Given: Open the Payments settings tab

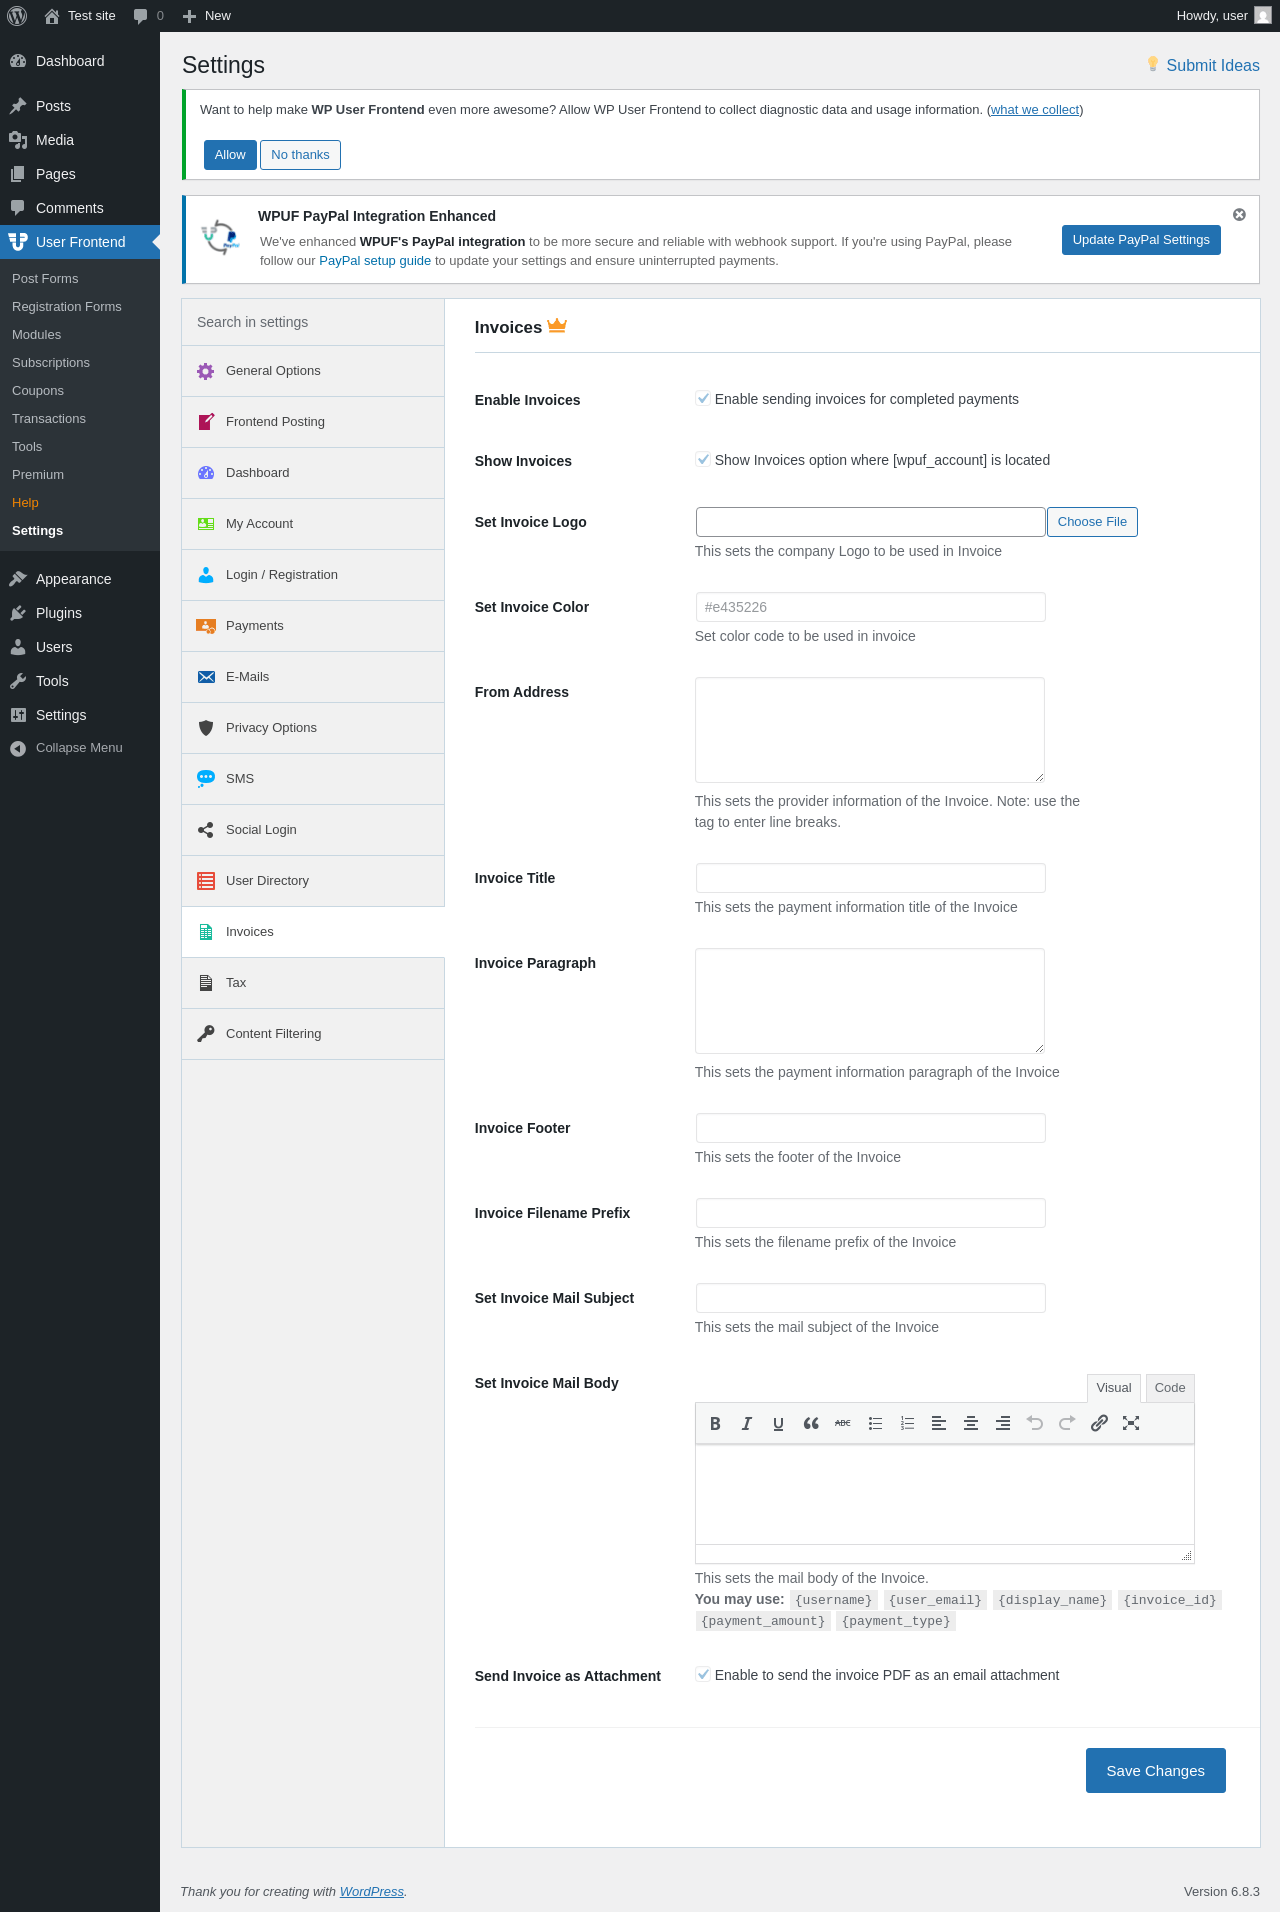Looking at the screenshot, I should (x=313, y=626).
